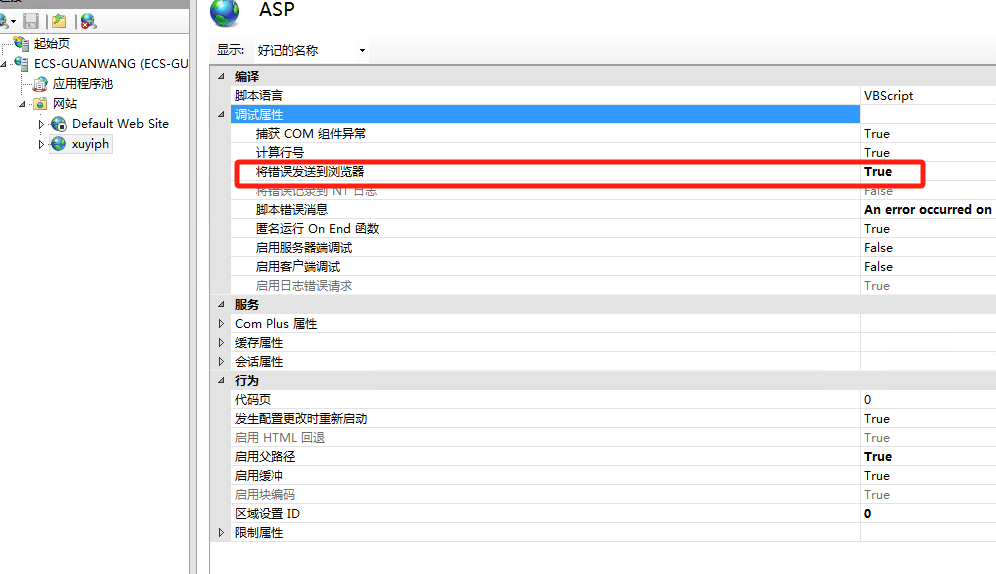Collapse the 调试属性 section
The height and width of the screenshot is (574, 996).
click(221, 114)
